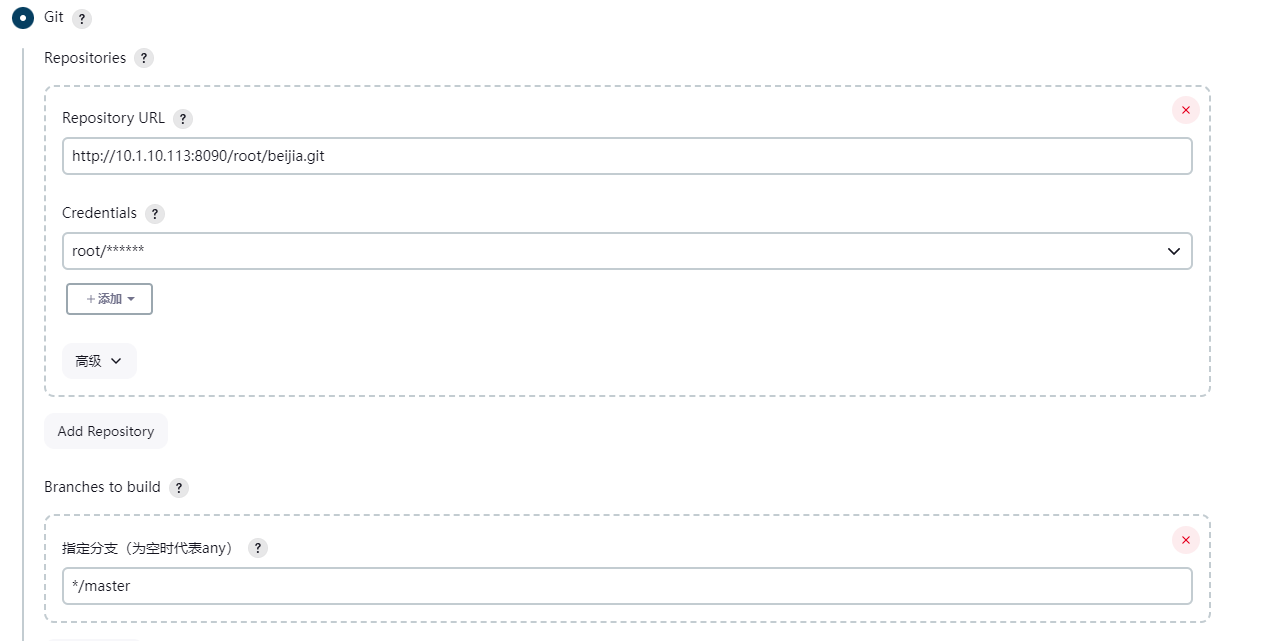Click the Git label text
This screenshot has height=641, width=1268.
[x=54, y=17]
